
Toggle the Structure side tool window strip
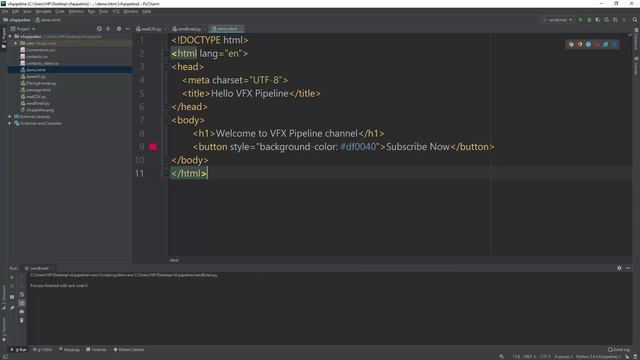pos(4,298)
